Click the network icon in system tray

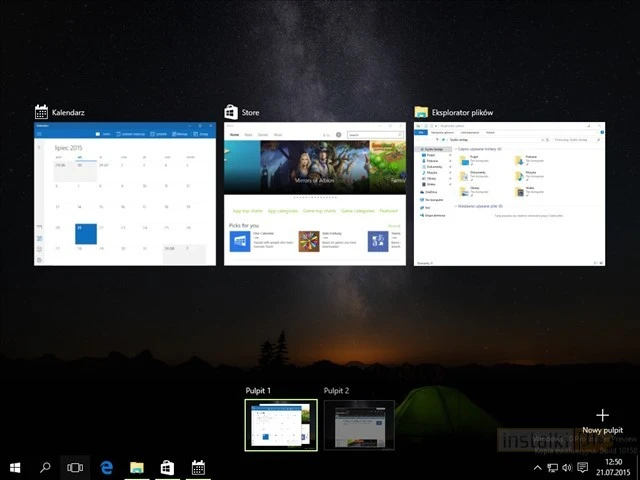point(552,467)
